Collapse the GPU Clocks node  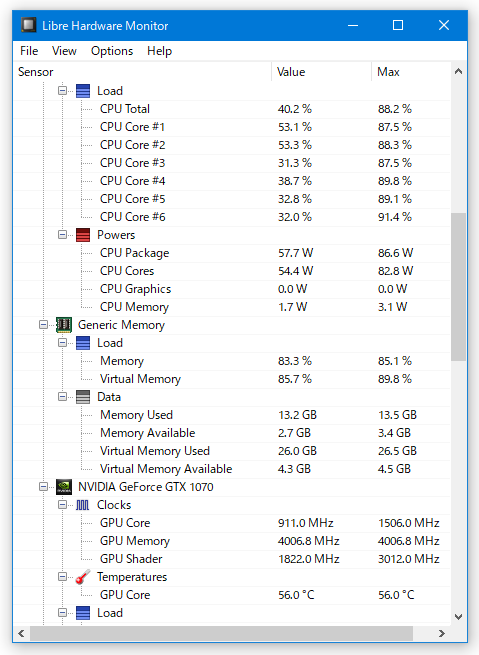click(x=62, y=505)
